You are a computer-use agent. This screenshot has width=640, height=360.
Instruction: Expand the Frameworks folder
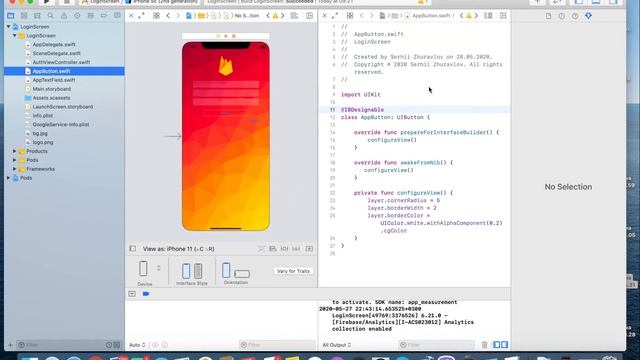click(x=15, y=169)
